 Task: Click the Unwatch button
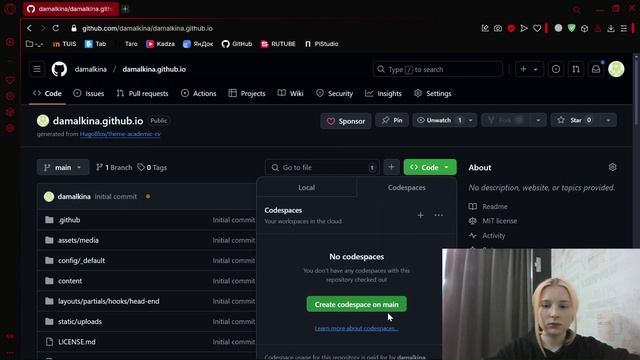click(439, 120)
